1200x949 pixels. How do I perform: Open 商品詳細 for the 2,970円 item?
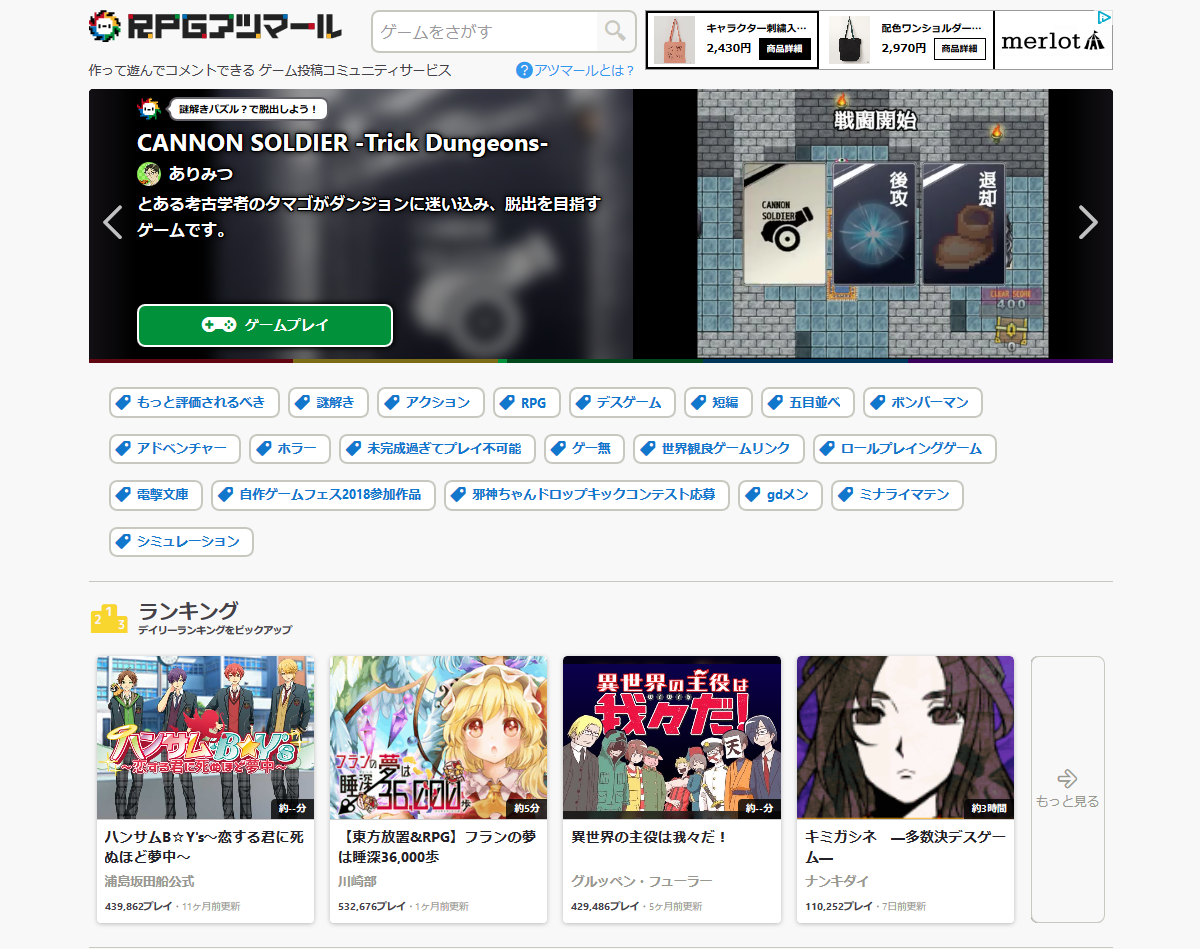click(960, 48)
